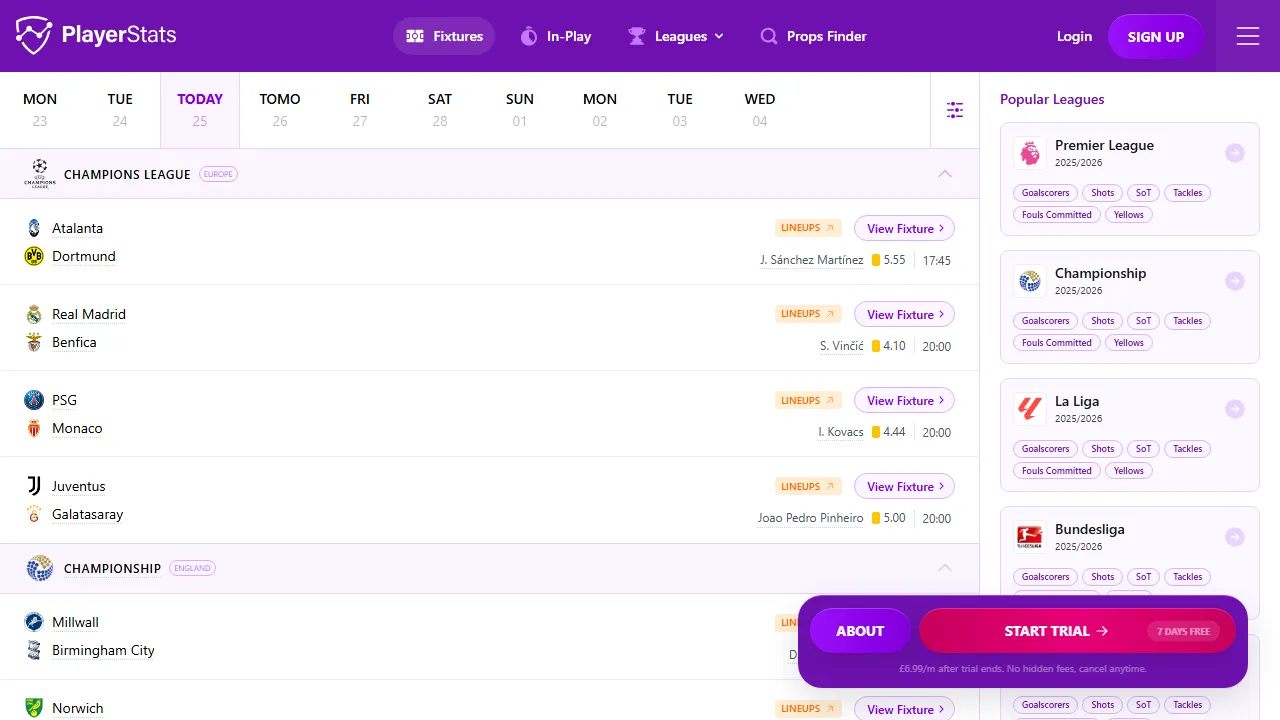
Task: Click the PlayerStats logo icon
Action: click(33, 35)
